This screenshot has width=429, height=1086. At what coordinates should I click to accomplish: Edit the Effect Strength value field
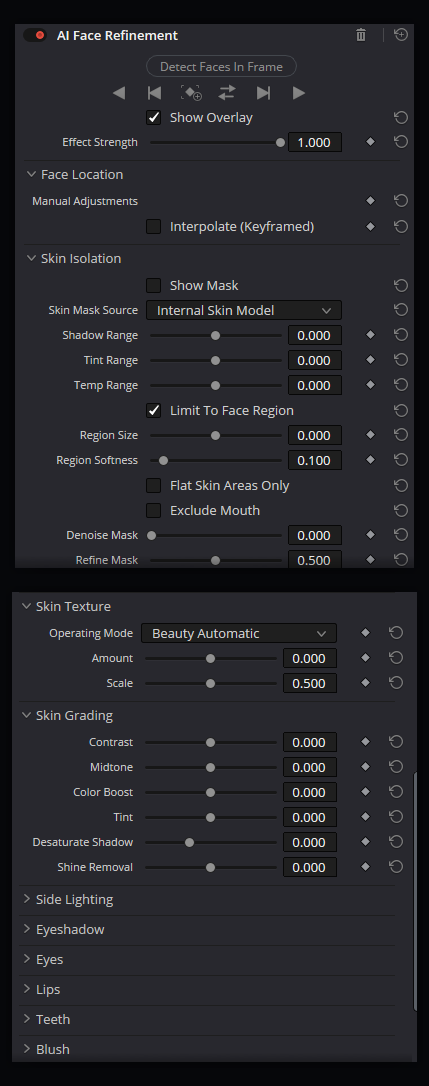click(315, 143)
